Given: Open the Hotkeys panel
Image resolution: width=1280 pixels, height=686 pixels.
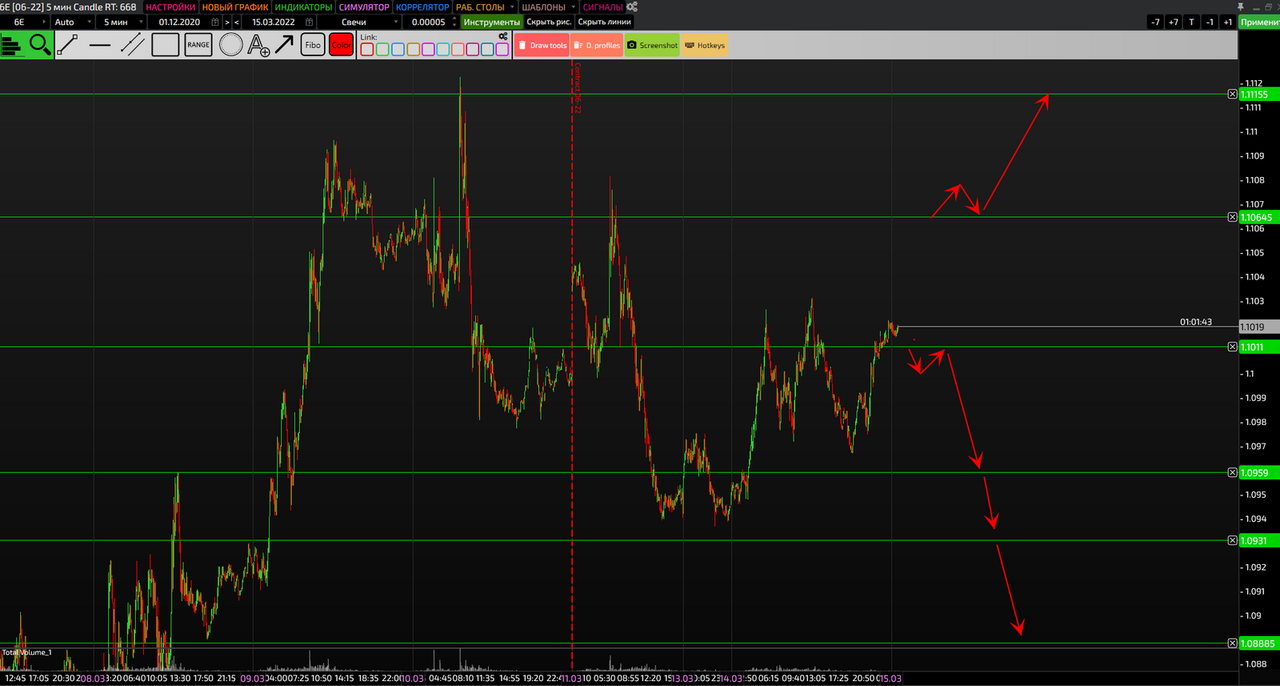Looking at the screenshot, I should pyautogui.click(x=705, y=45).
